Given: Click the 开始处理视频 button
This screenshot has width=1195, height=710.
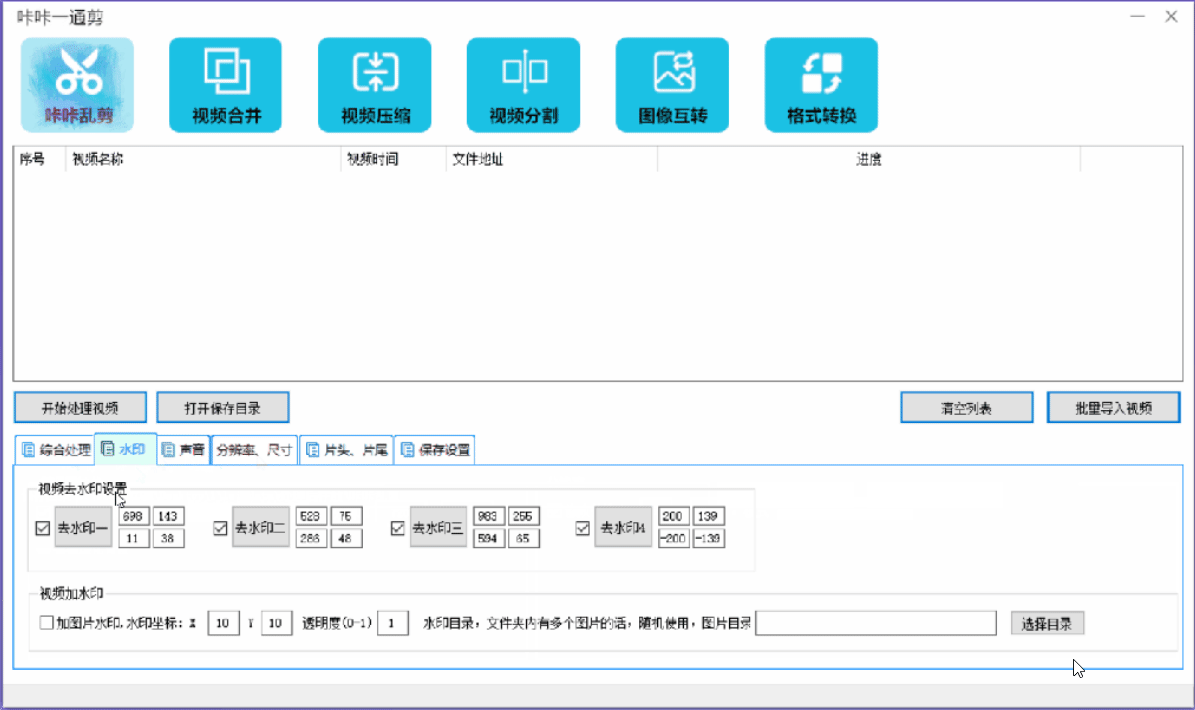Looking at the screenshot, I should pyautogui.click(x=81, y=408).
